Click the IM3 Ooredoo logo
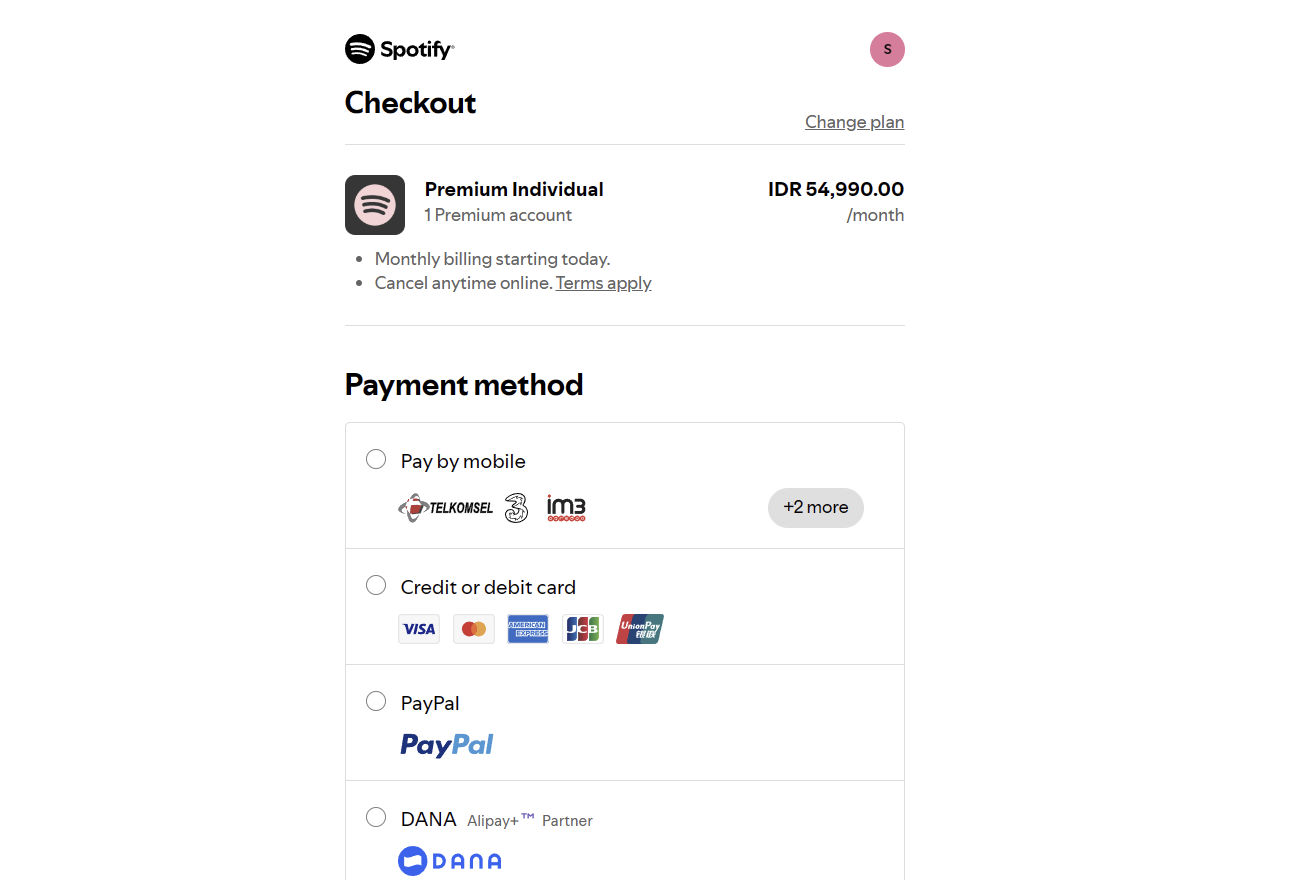Viewport: 1308px width, 880px height. click(x=566, y=508)
